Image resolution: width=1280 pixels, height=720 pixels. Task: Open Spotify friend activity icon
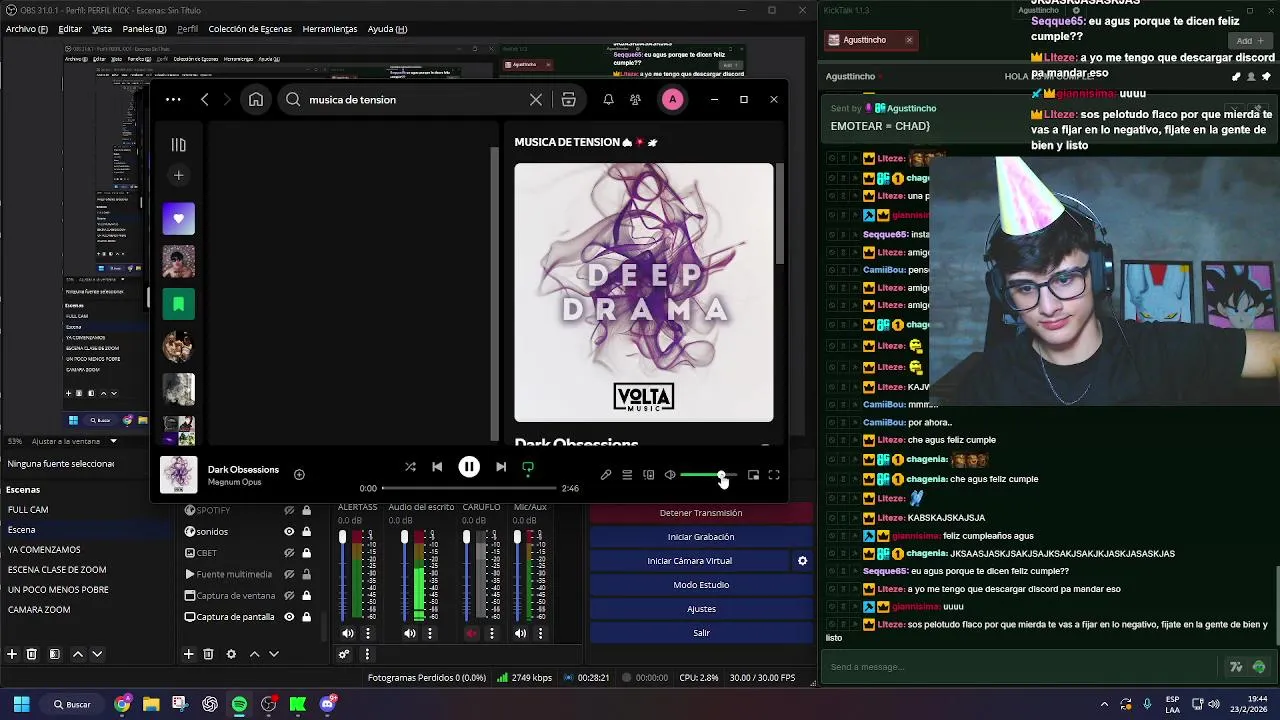pos(635,100)
